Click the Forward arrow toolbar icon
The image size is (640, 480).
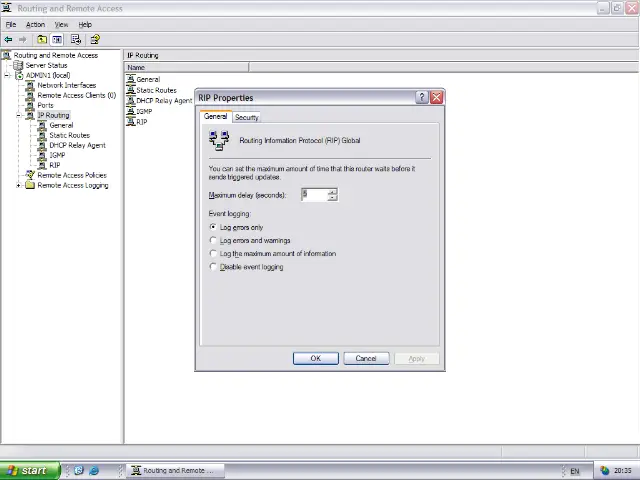click(x=22, y=39)
